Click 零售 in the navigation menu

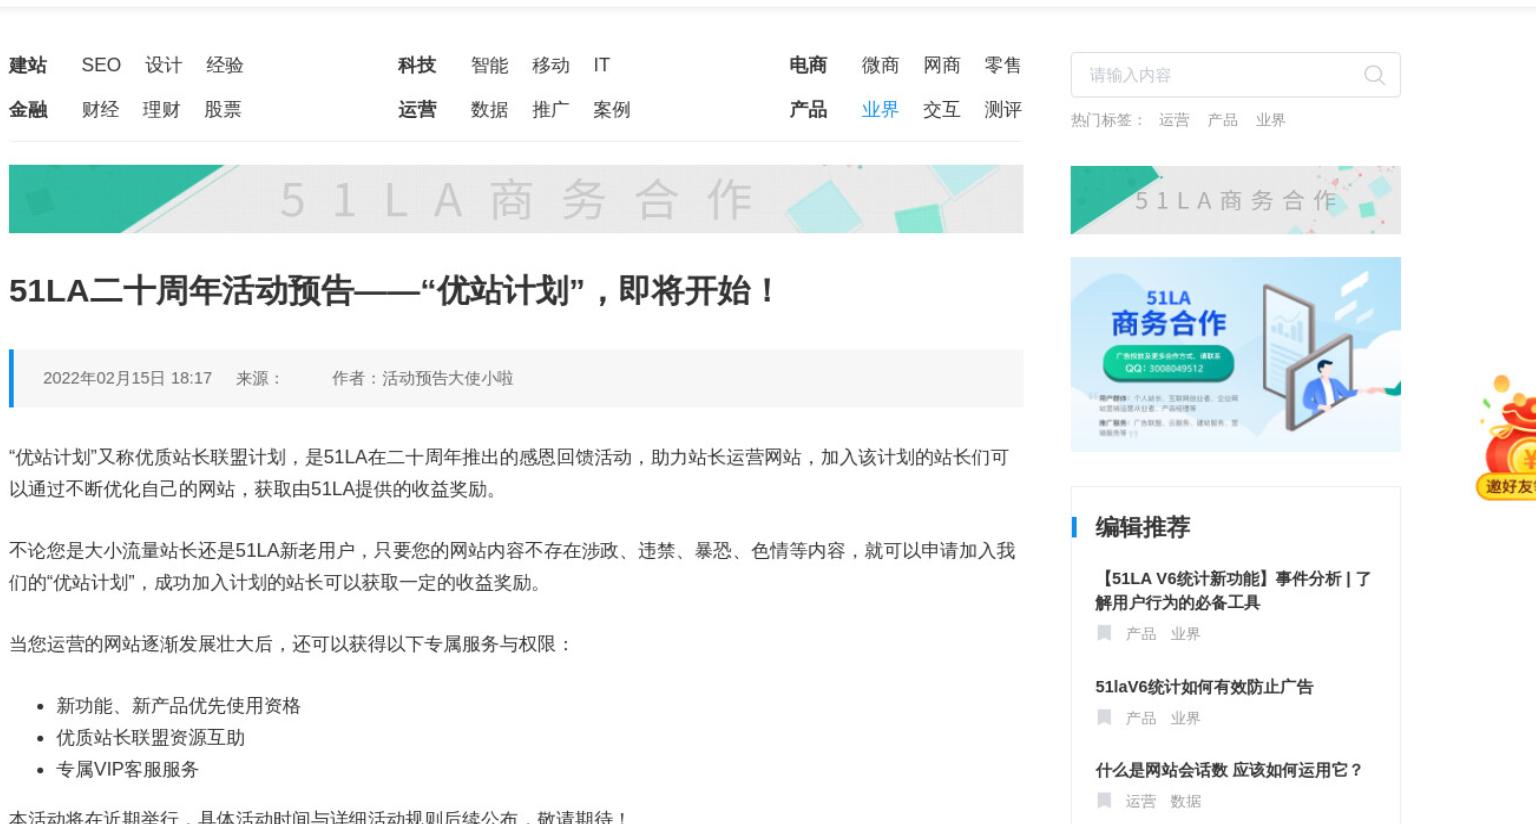1003,65
